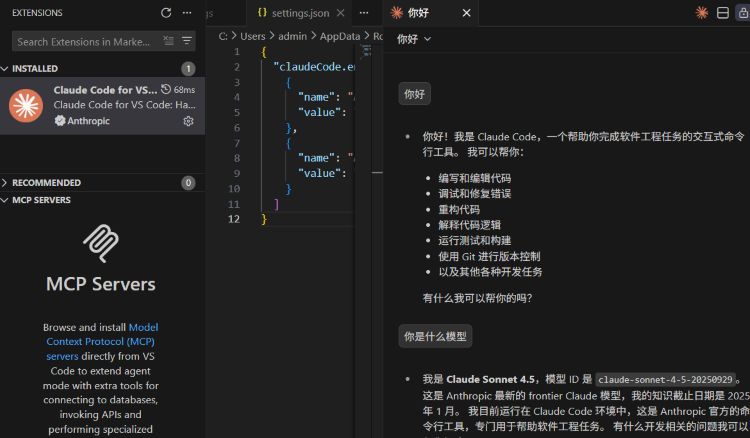Close the 你好 Claude tab
750x438 pixels.
pyautogui.click(x=466, y=13)
